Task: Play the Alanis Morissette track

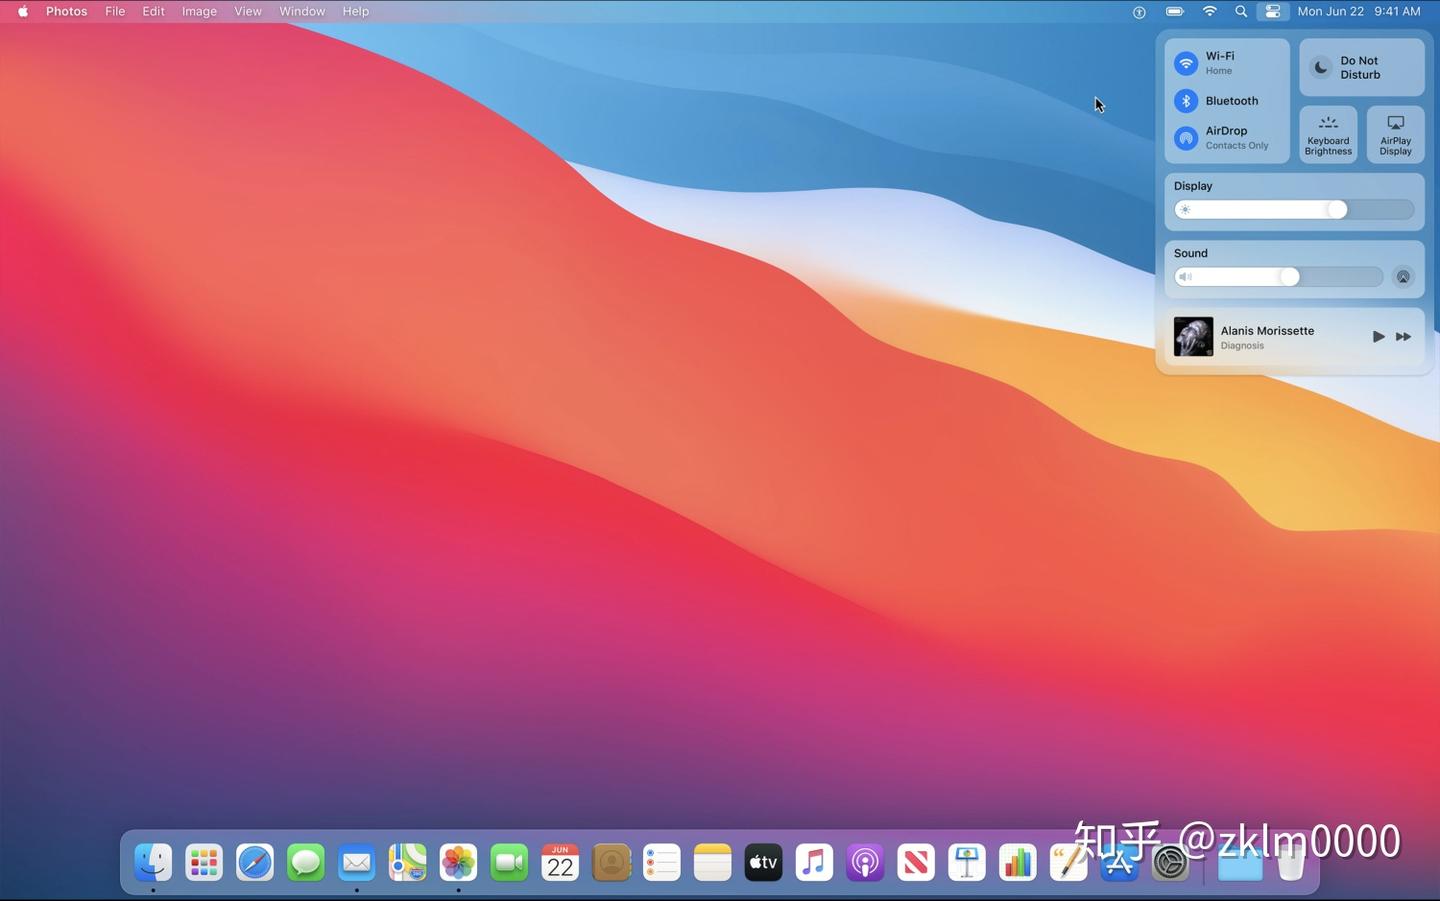Action: click(1378, 336)
